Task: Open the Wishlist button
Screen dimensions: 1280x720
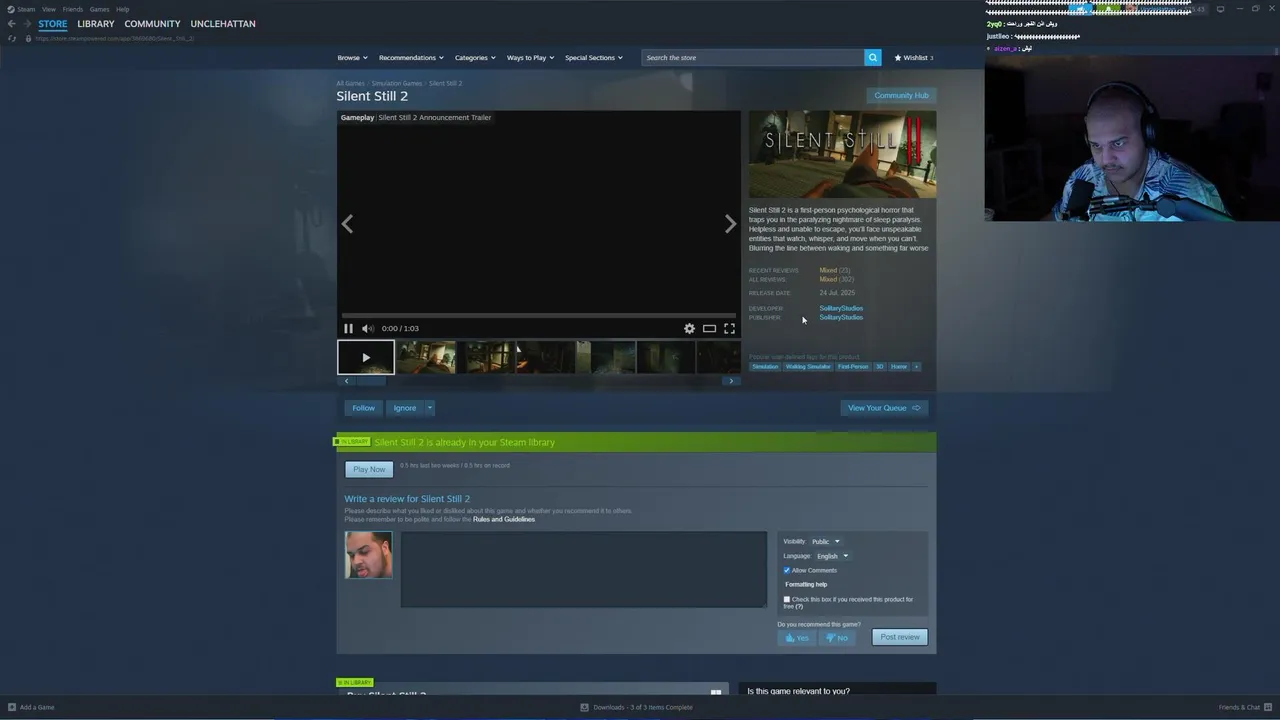Action: [x=914, y=57]
